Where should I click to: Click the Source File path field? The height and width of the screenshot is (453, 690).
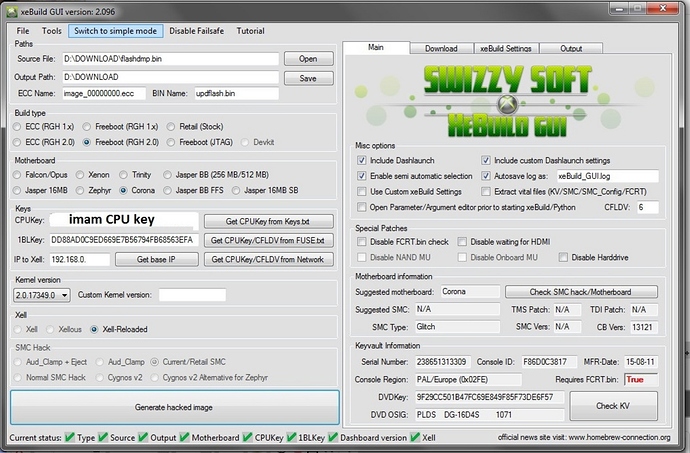click(x=171, y=59)
